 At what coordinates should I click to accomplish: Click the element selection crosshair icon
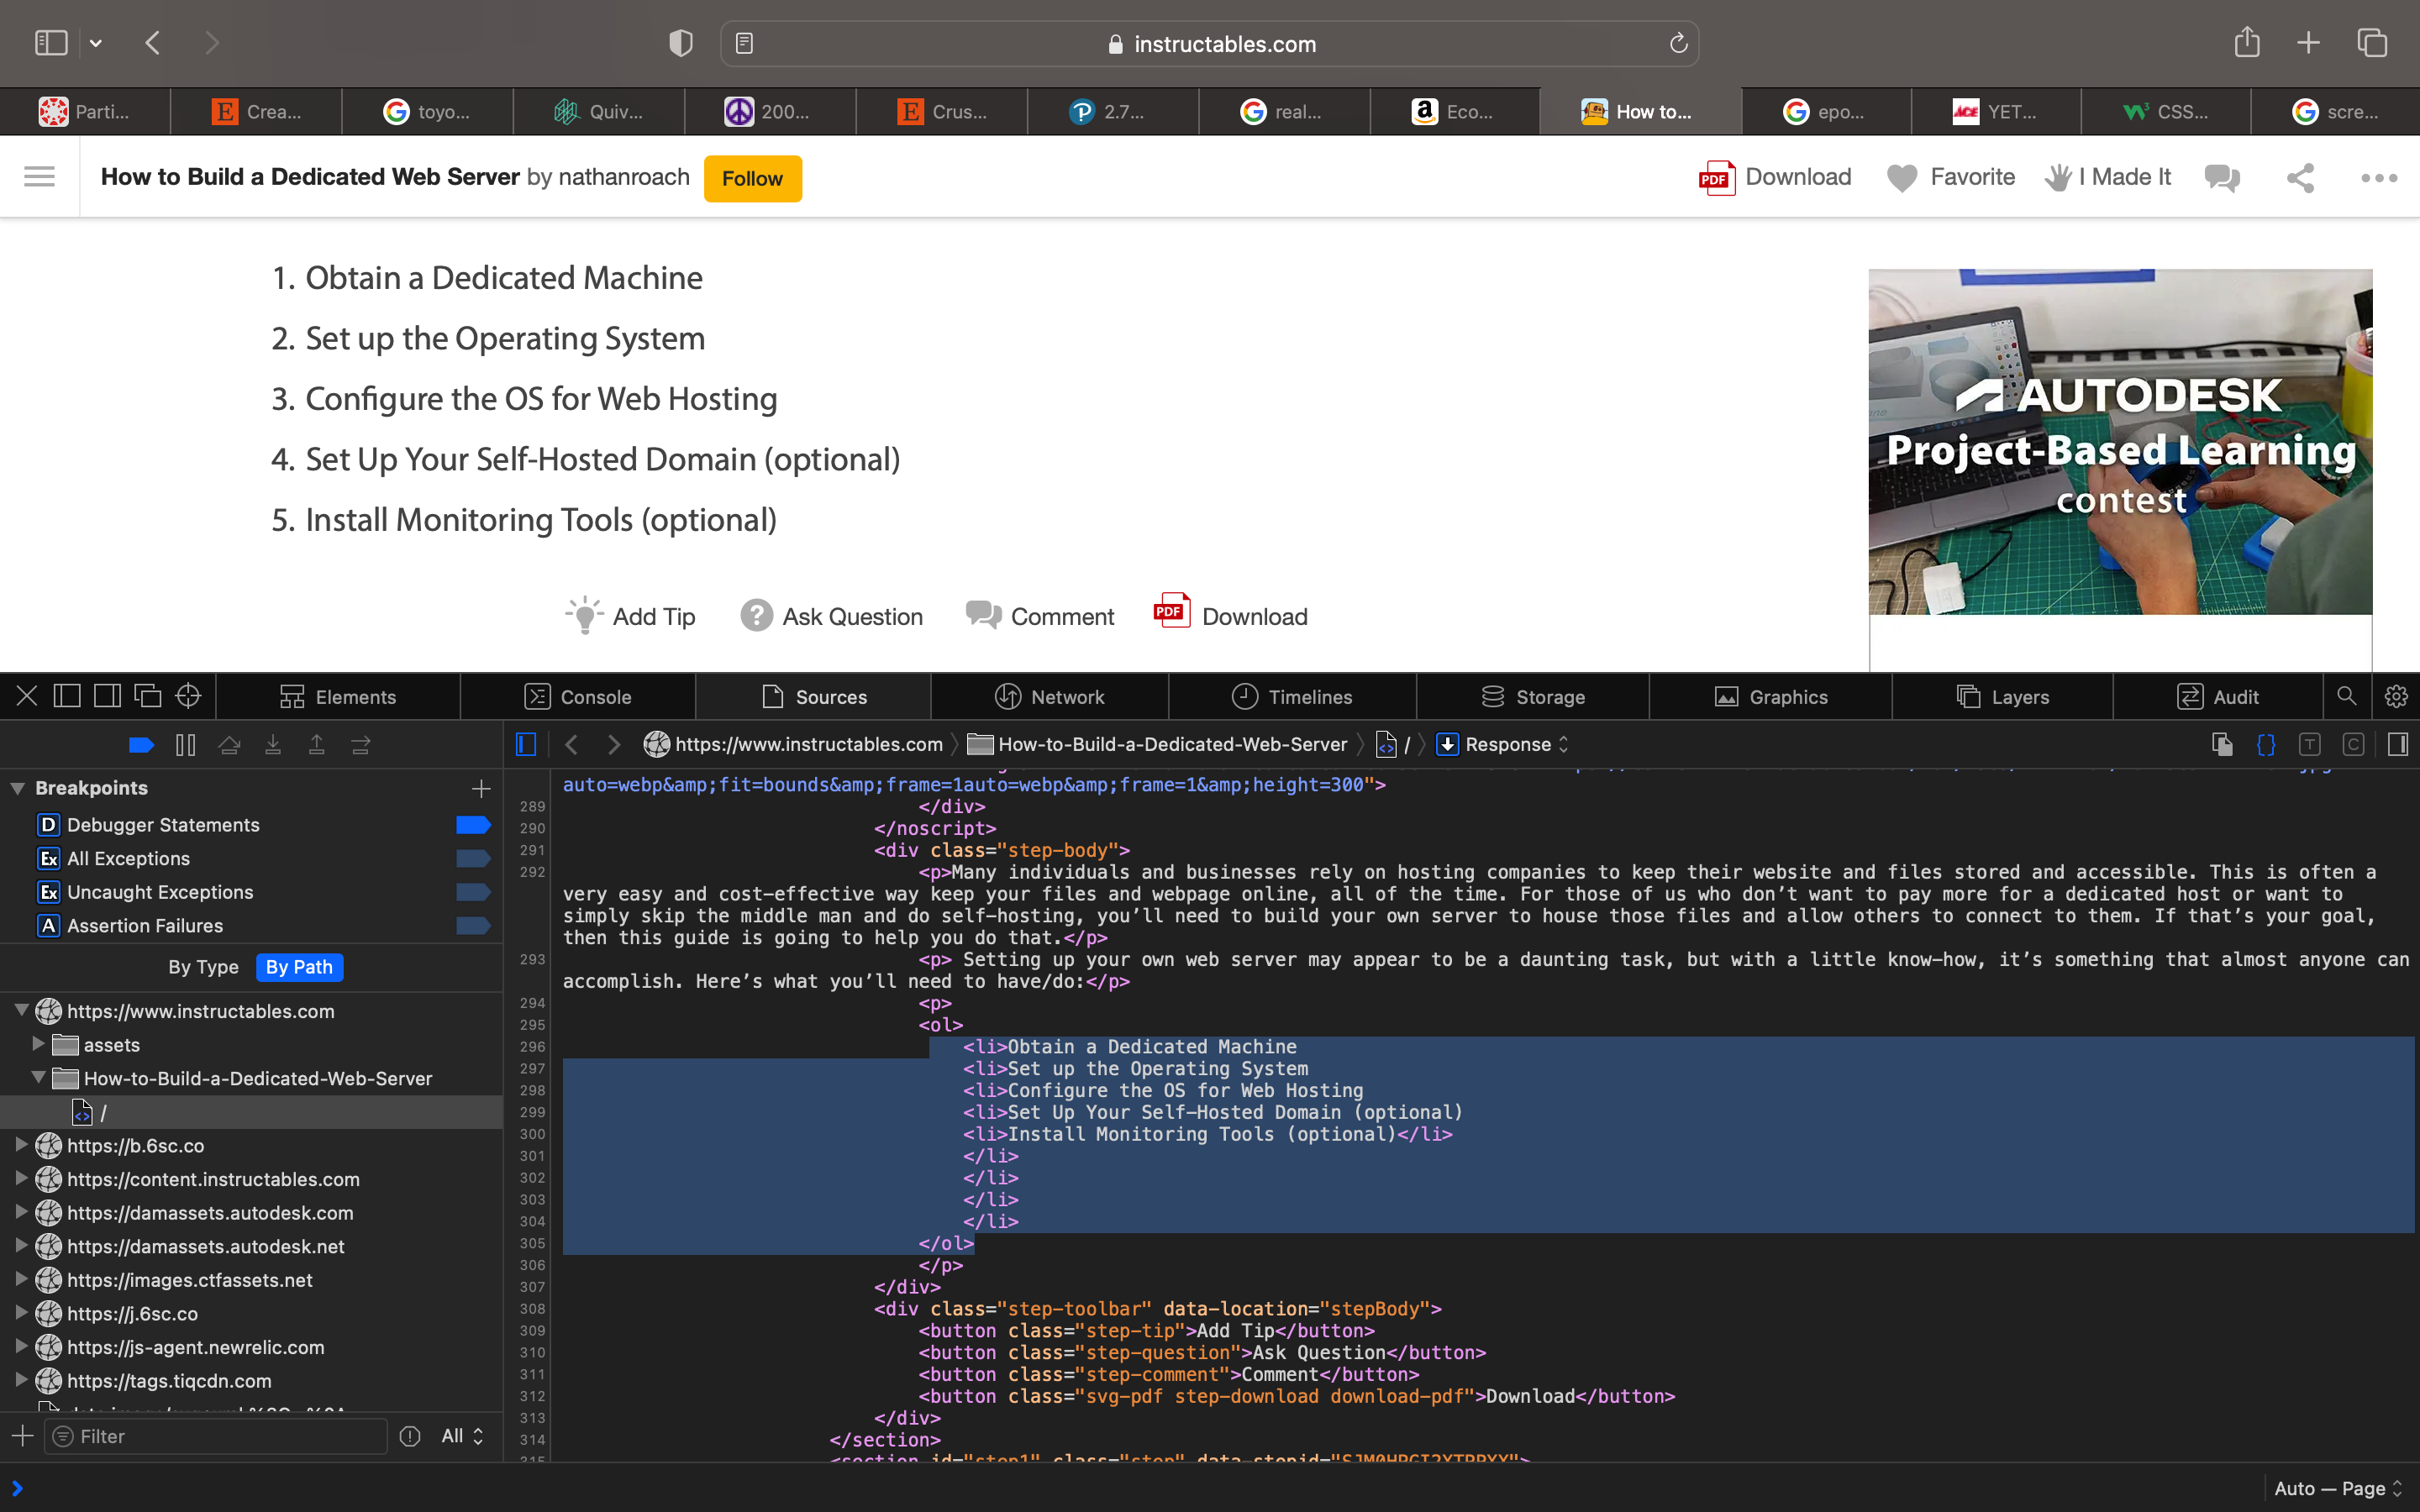[x=188, y=696]
